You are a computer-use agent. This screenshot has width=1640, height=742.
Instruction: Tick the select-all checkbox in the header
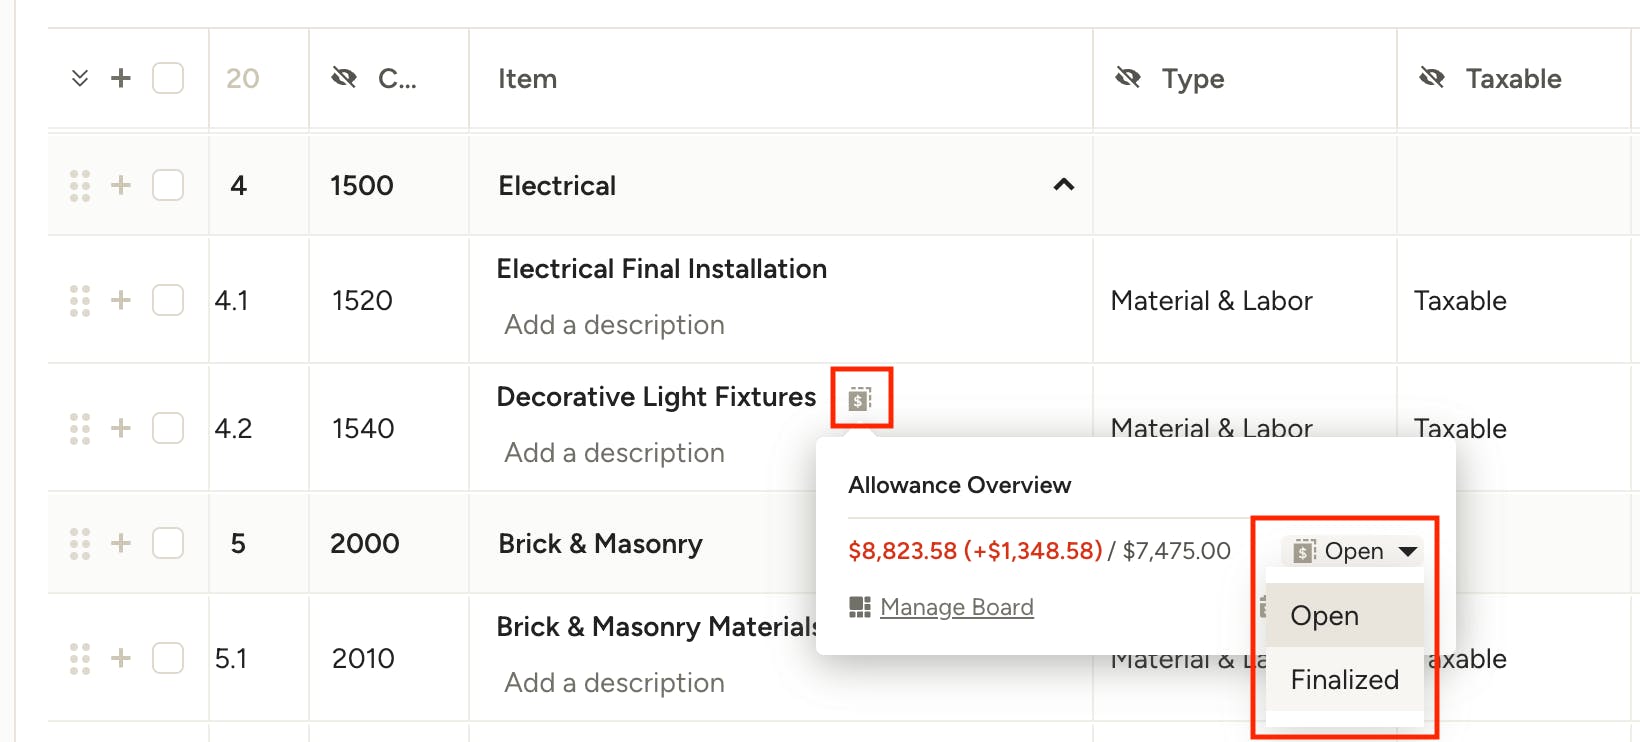[x=168, y=78]
